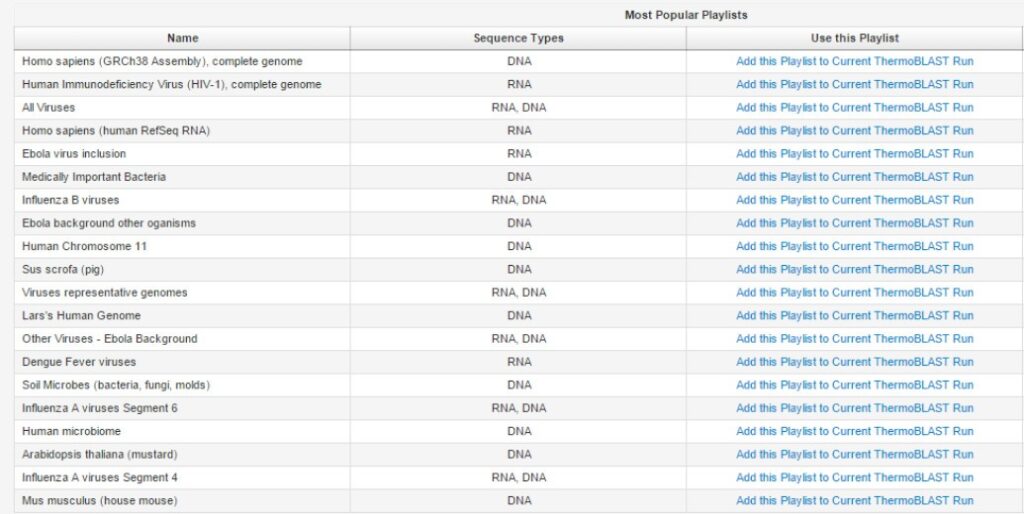Add Medically Important Bacteria playlist to run
Screen dimensions: 1024x514
tap(854, 177)
